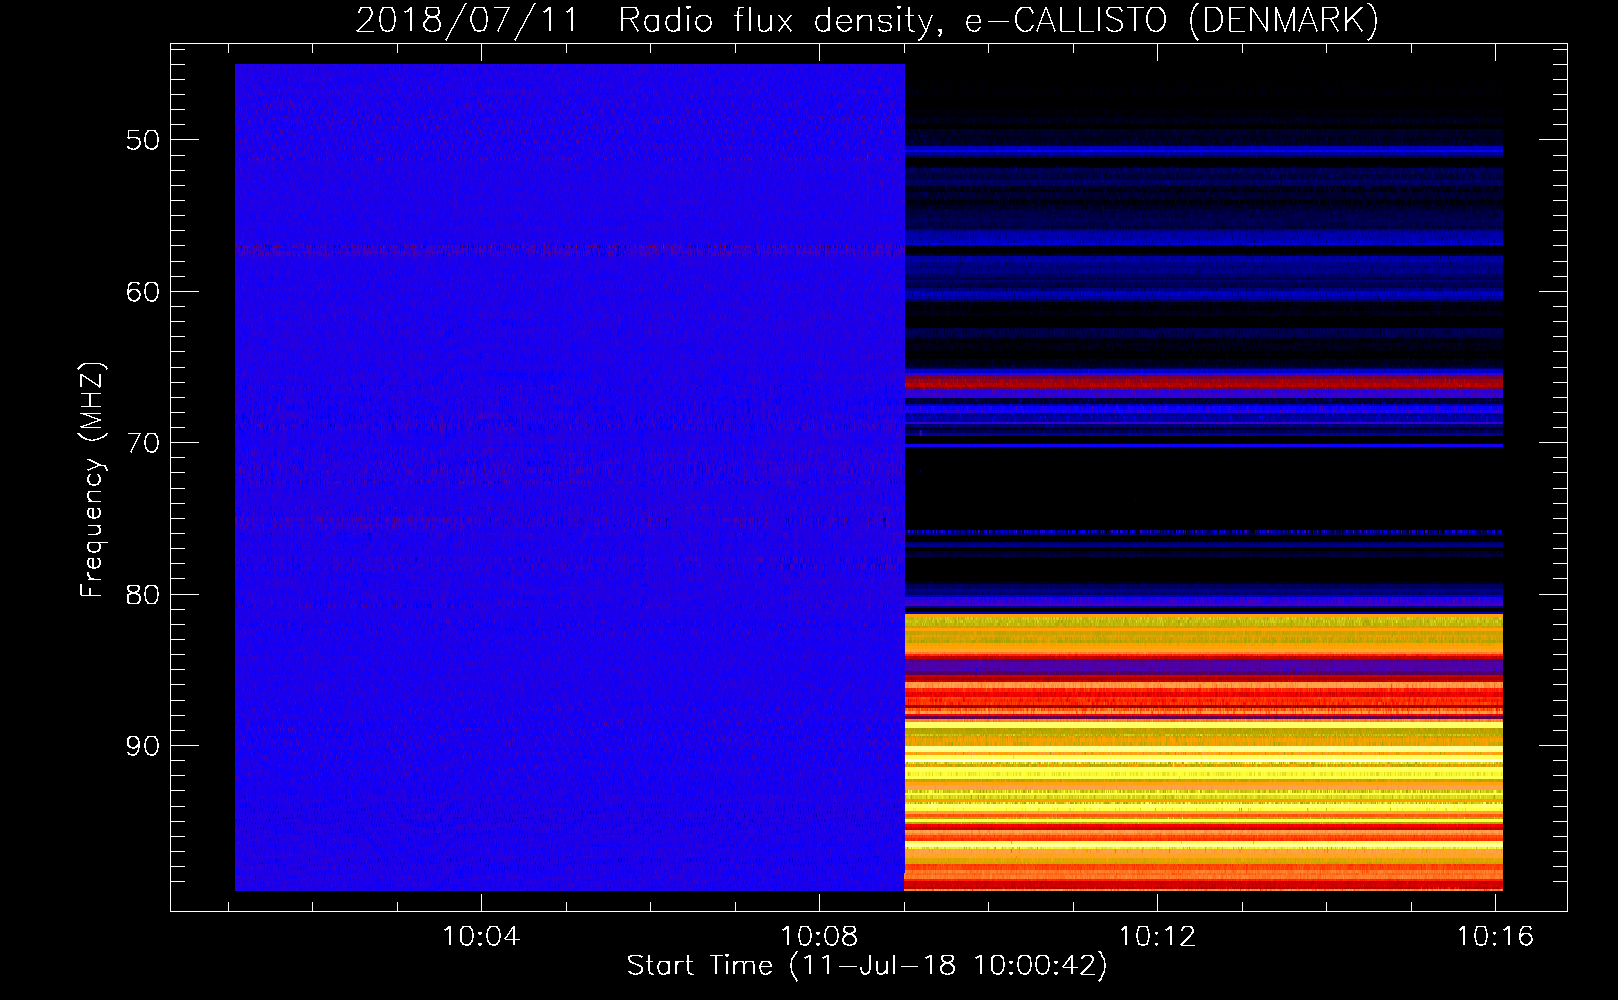The height and width of the screenshot is (1000, 1618).
Task: Click the 90 frequency tick label
Action: coord(143,747)
